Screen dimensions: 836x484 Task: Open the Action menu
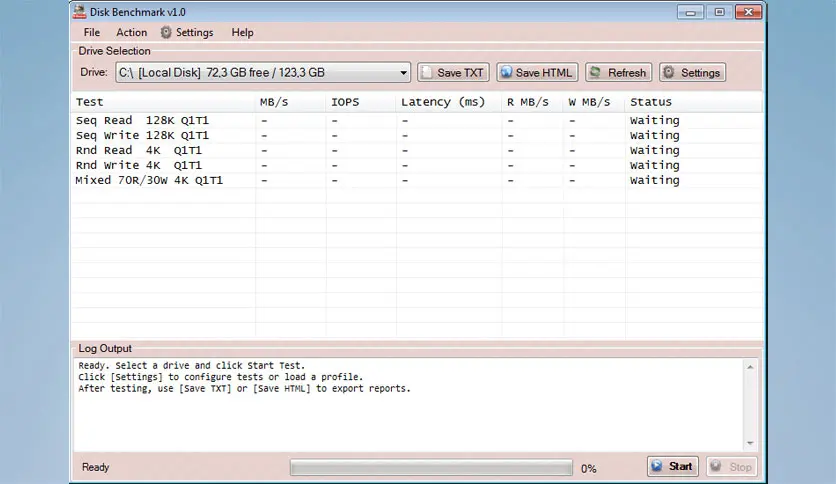pyautogui.click(x=131, y=33)
